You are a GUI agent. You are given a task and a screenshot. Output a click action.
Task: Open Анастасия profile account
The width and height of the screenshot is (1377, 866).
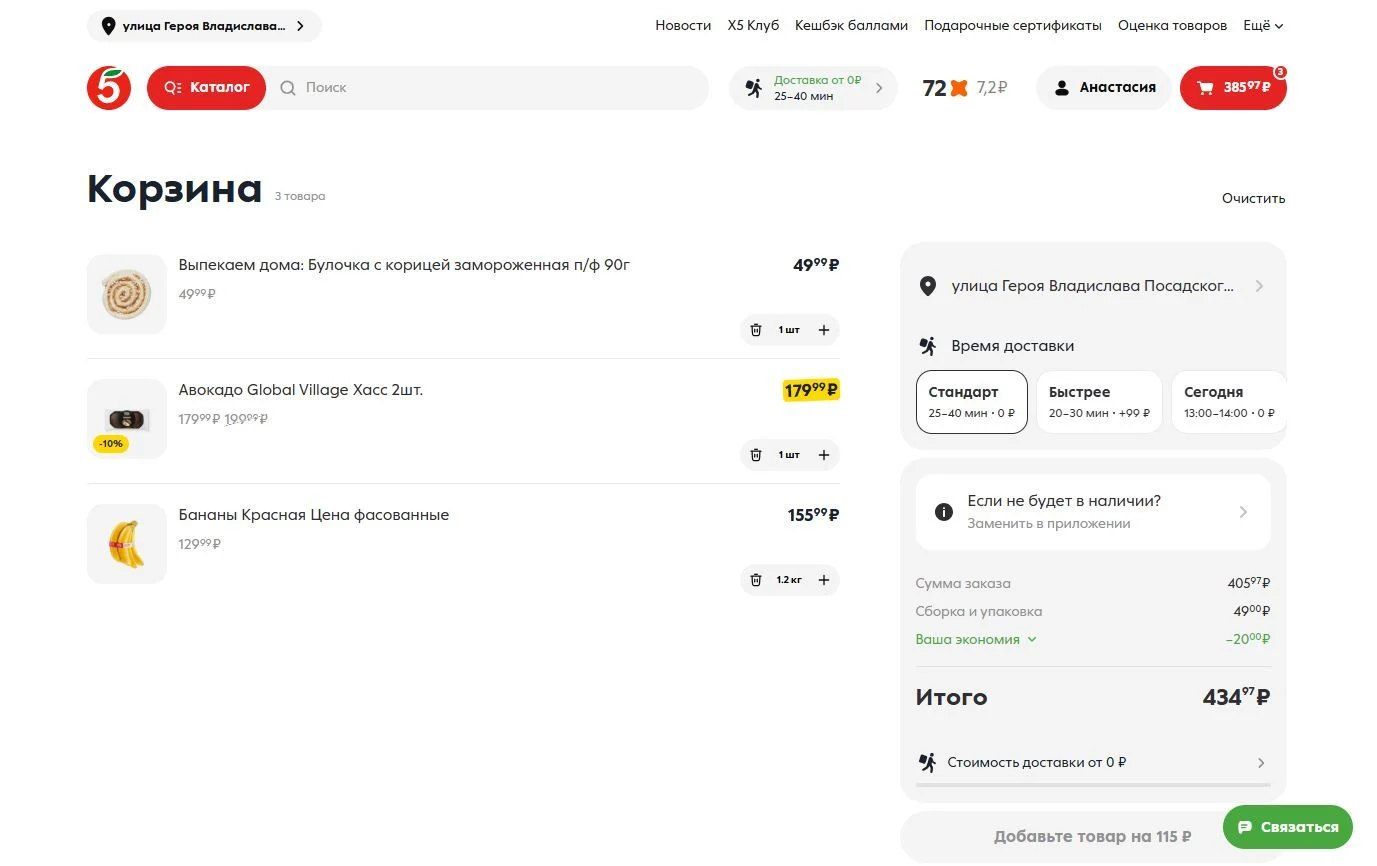point(1104,88)
